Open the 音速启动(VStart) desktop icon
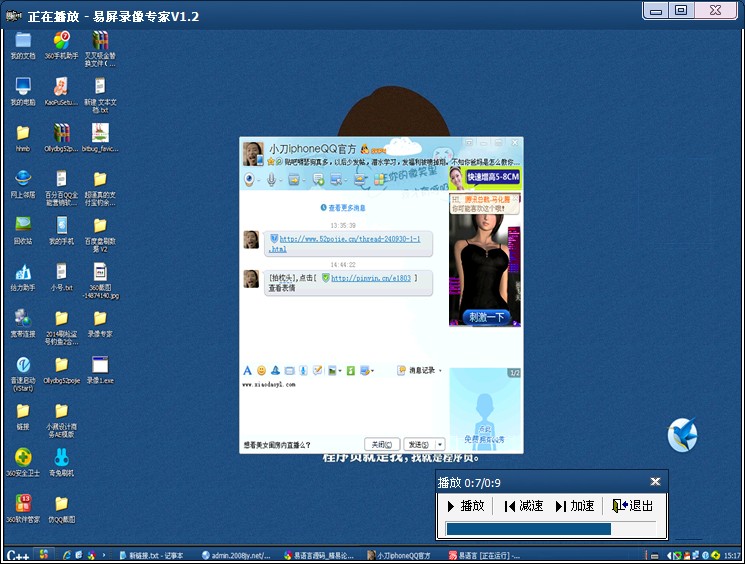 (x=23, y=374)
